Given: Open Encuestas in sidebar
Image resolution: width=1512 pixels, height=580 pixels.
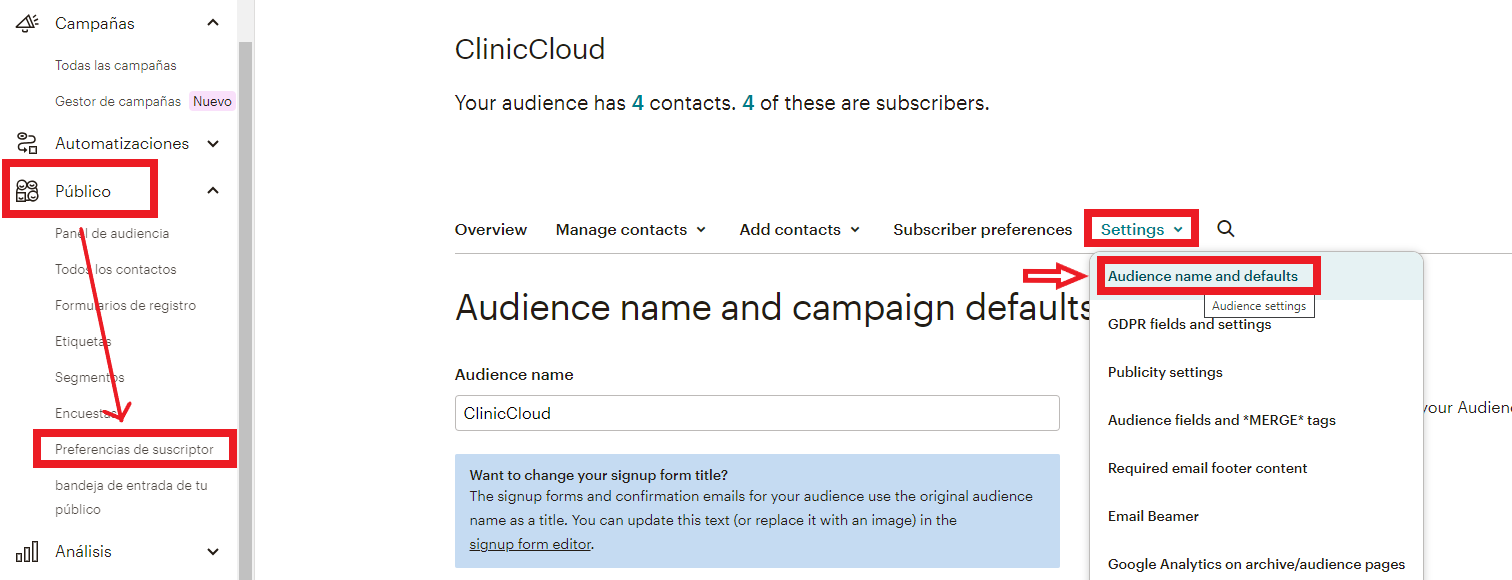Looking at the screenshot, I should [x=86, y=413].
